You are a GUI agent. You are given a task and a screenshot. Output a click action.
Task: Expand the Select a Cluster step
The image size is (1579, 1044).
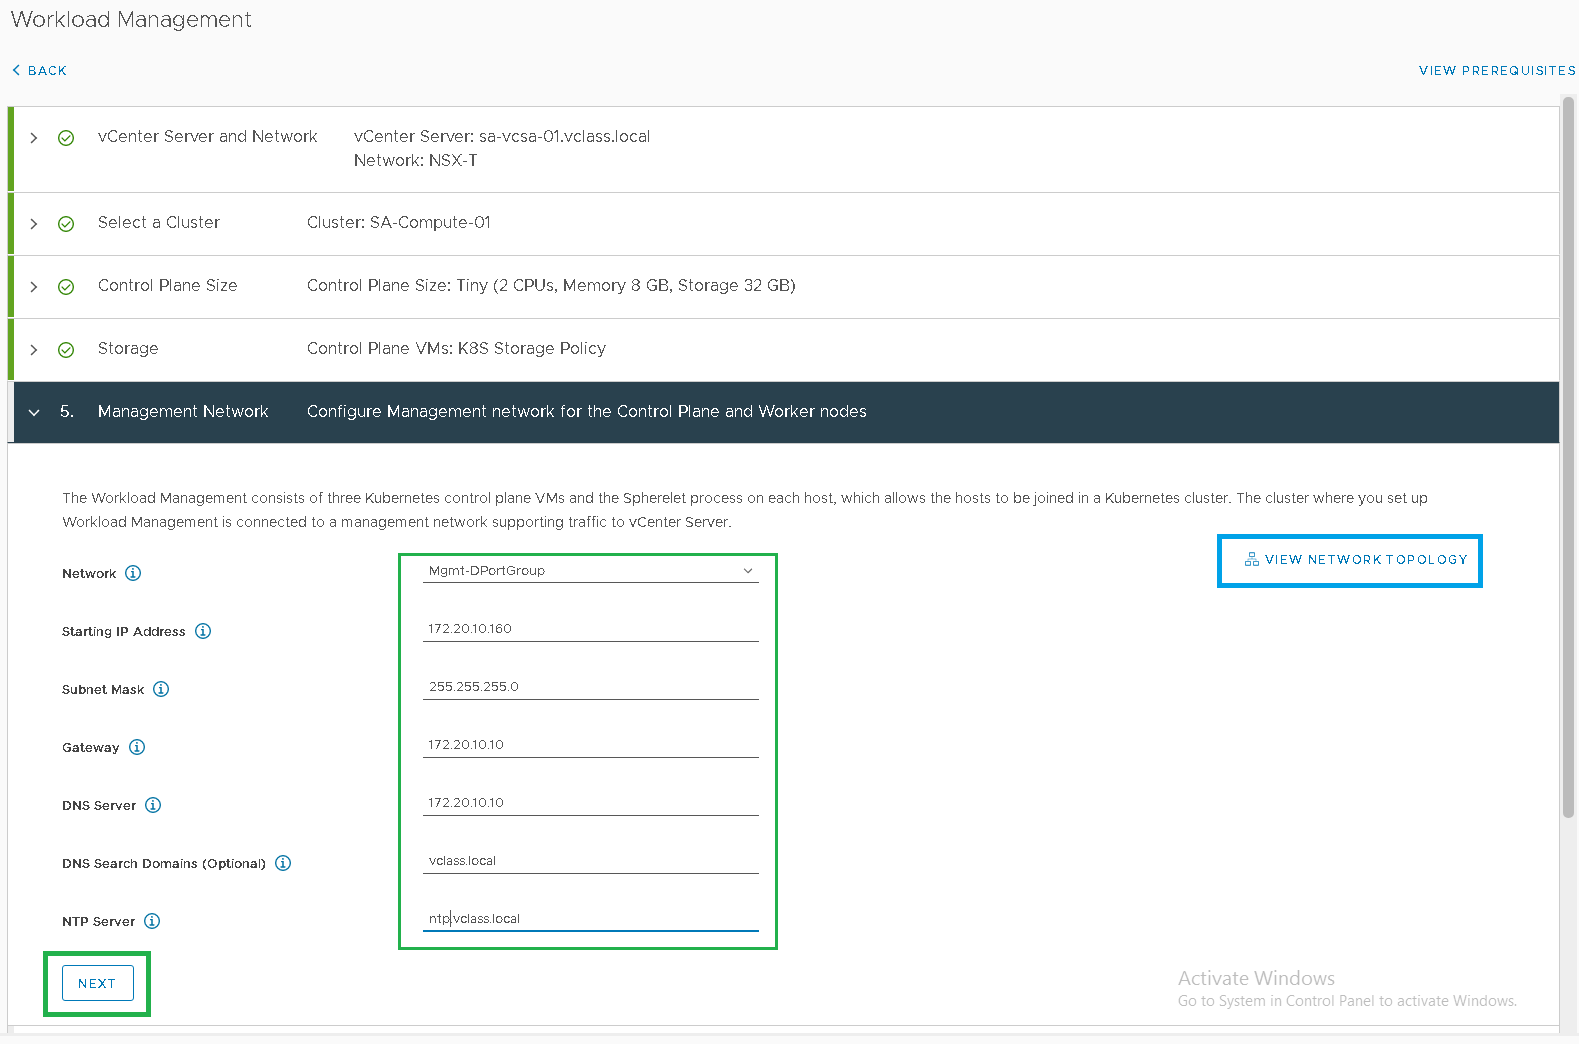(x=34, y=224)
